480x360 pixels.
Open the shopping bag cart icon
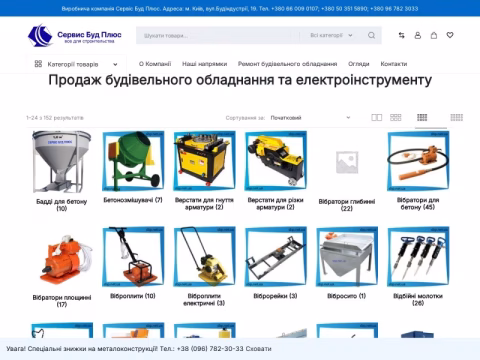click(434, 35)
